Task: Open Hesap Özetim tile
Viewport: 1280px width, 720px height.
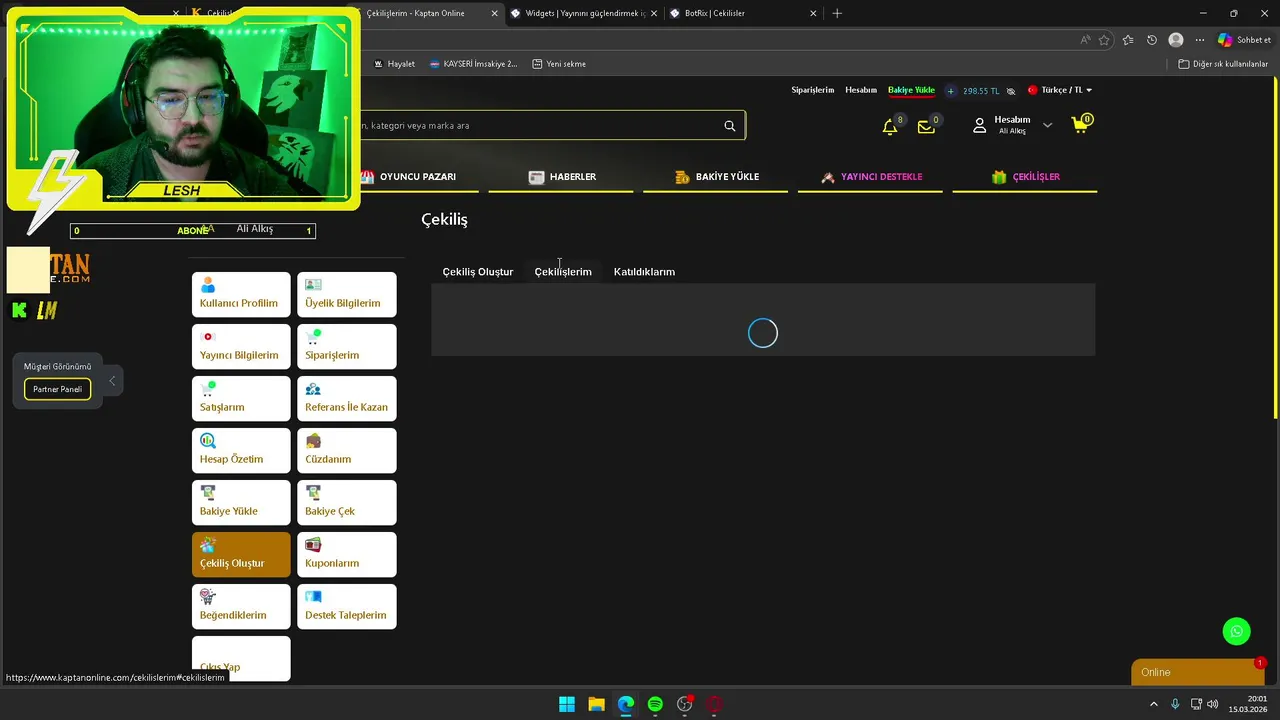Action: click(x=241, y=451)
